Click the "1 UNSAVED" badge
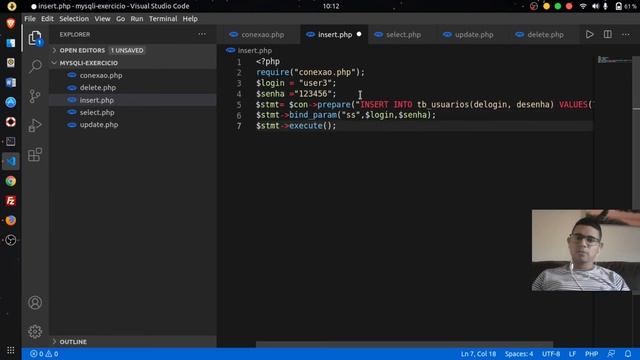This screenshot has height=360, width=640. (x=127, y=50)
